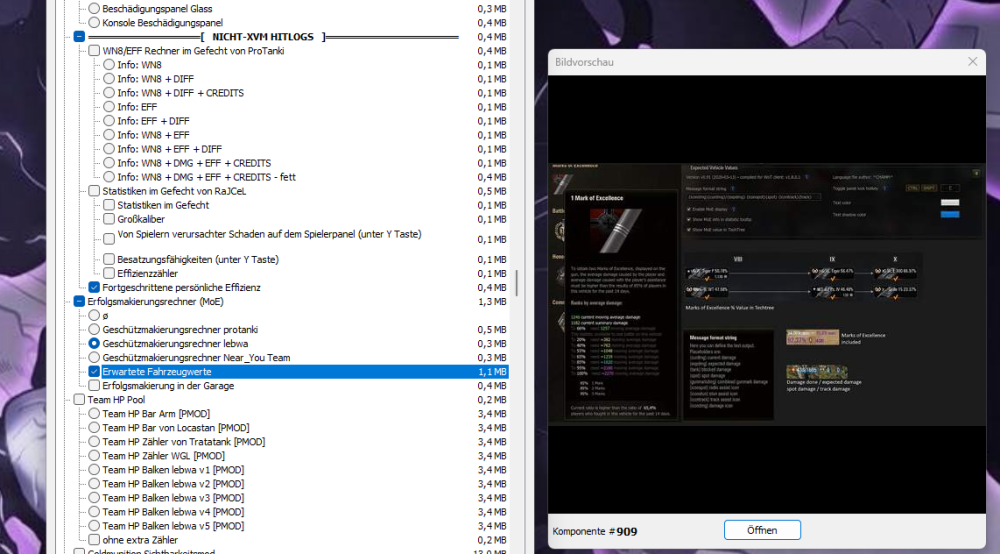Close the Bildvorschau preview window

click(x=972, y=62)
